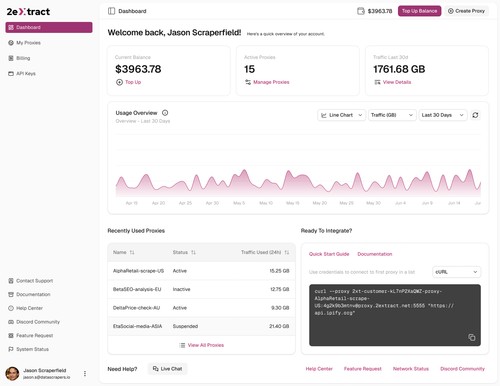Select the EtaSocial-media-ASIA proxy row
The width and height of the screenshot is (500, 386).
[201, 326]
